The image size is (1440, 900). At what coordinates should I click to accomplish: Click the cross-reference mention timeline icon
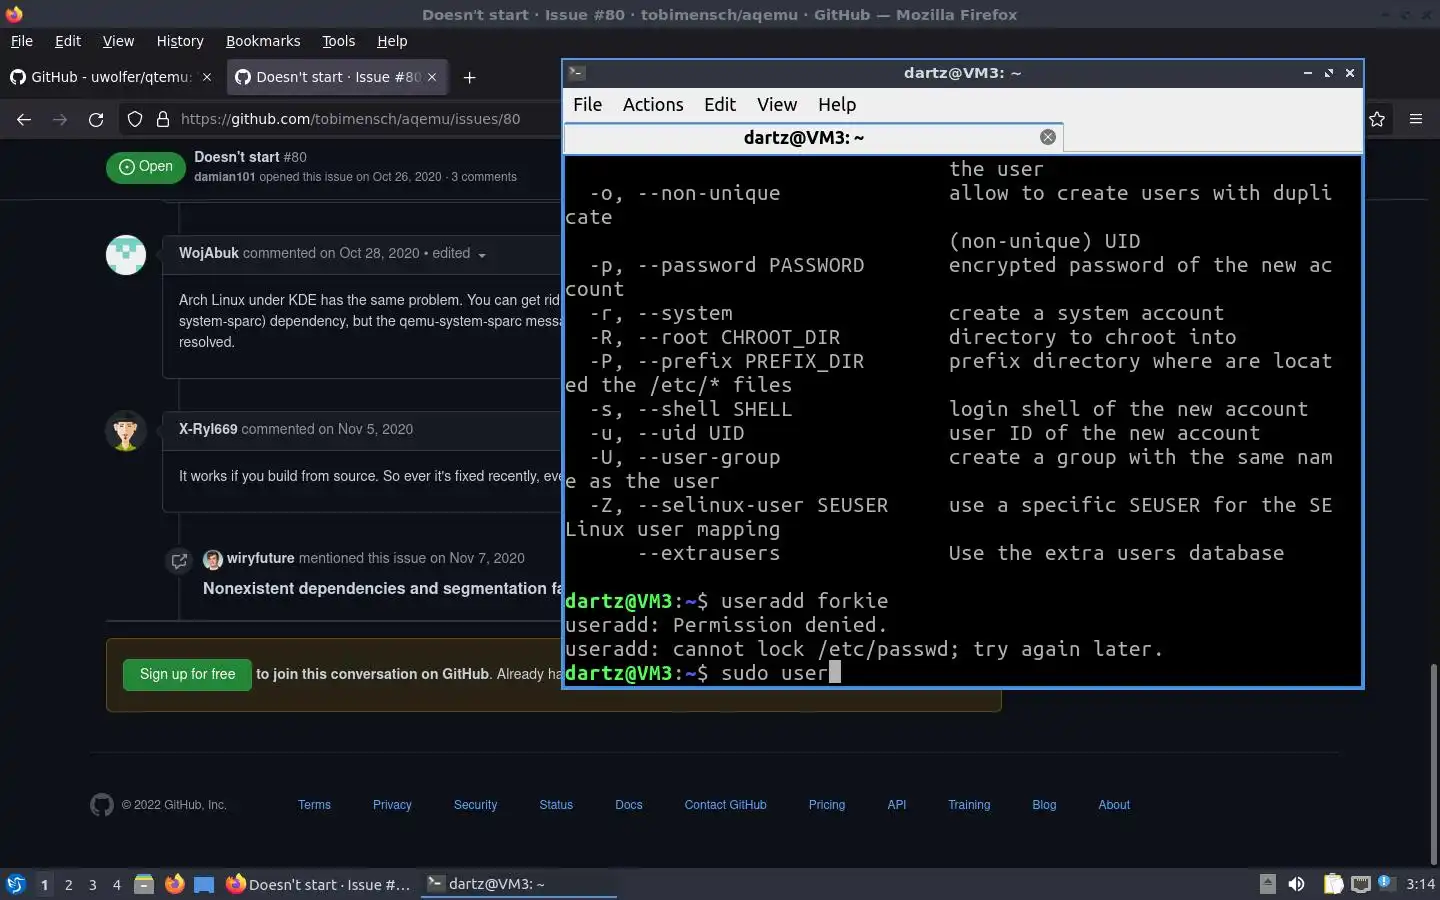179,560
